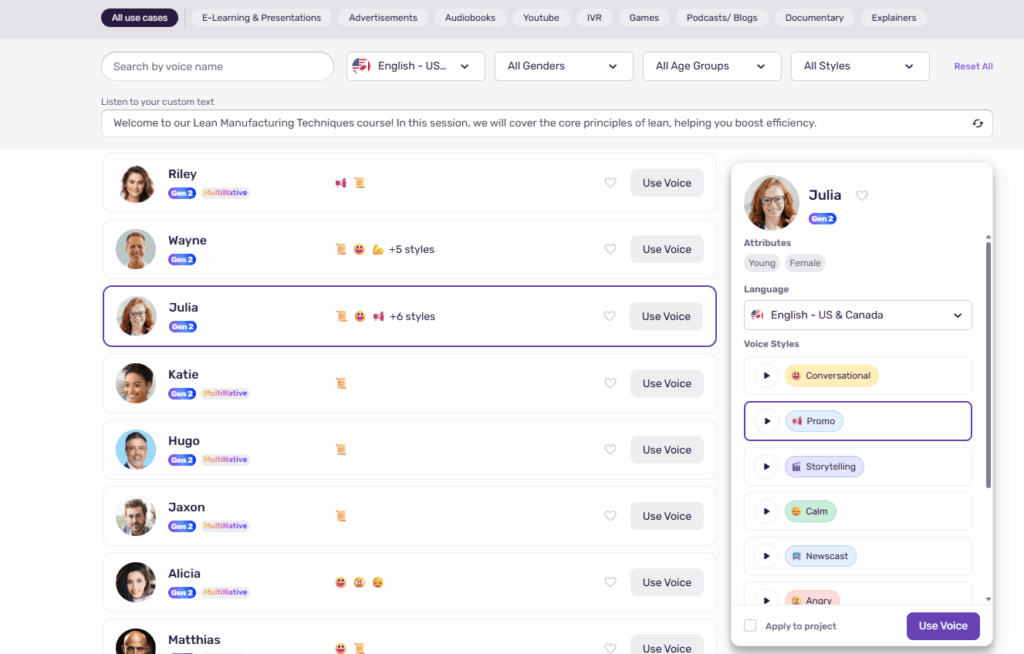Switch to the Audiobooks use case tab
The height and width of the screenshot is (654, 1024).
(x=470, y=18)
